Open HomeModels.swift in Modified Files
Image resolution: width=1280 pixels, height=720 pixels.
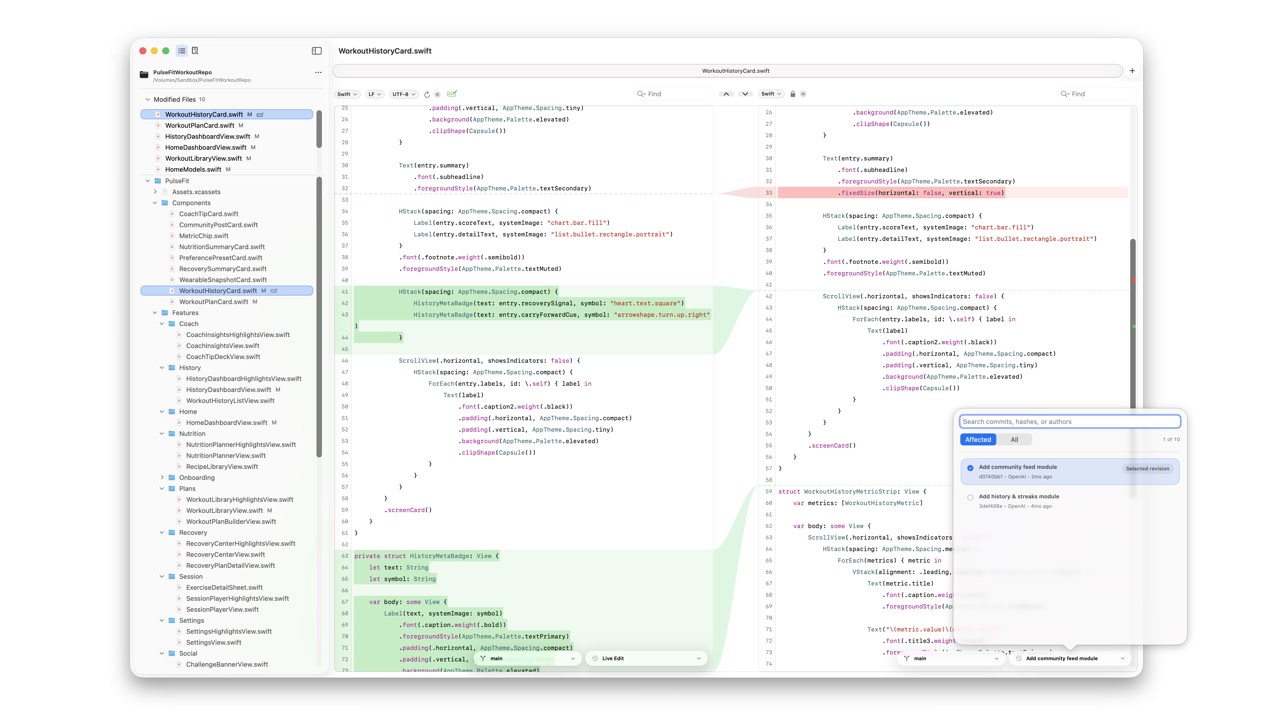pos(193,170)
